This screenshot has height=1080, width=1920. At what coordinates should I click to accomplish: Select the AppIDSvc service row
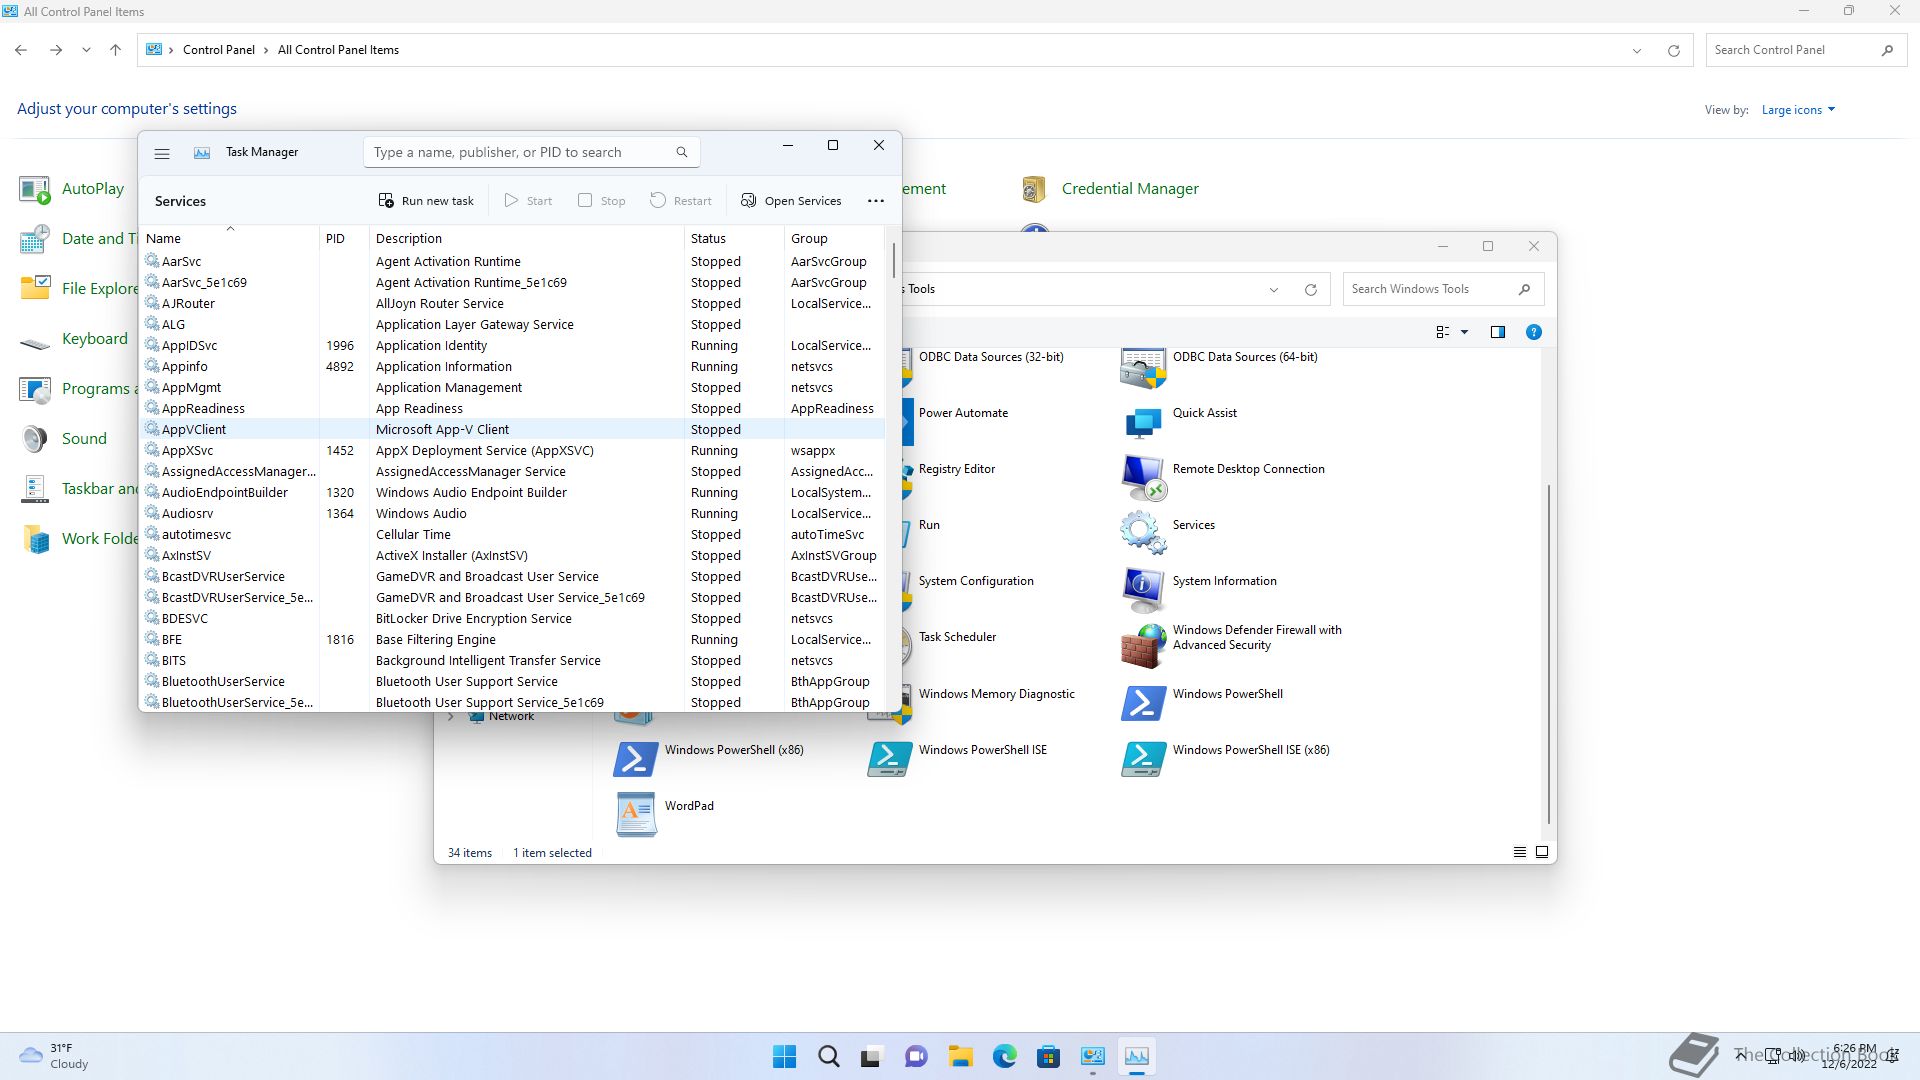[513, 346]
